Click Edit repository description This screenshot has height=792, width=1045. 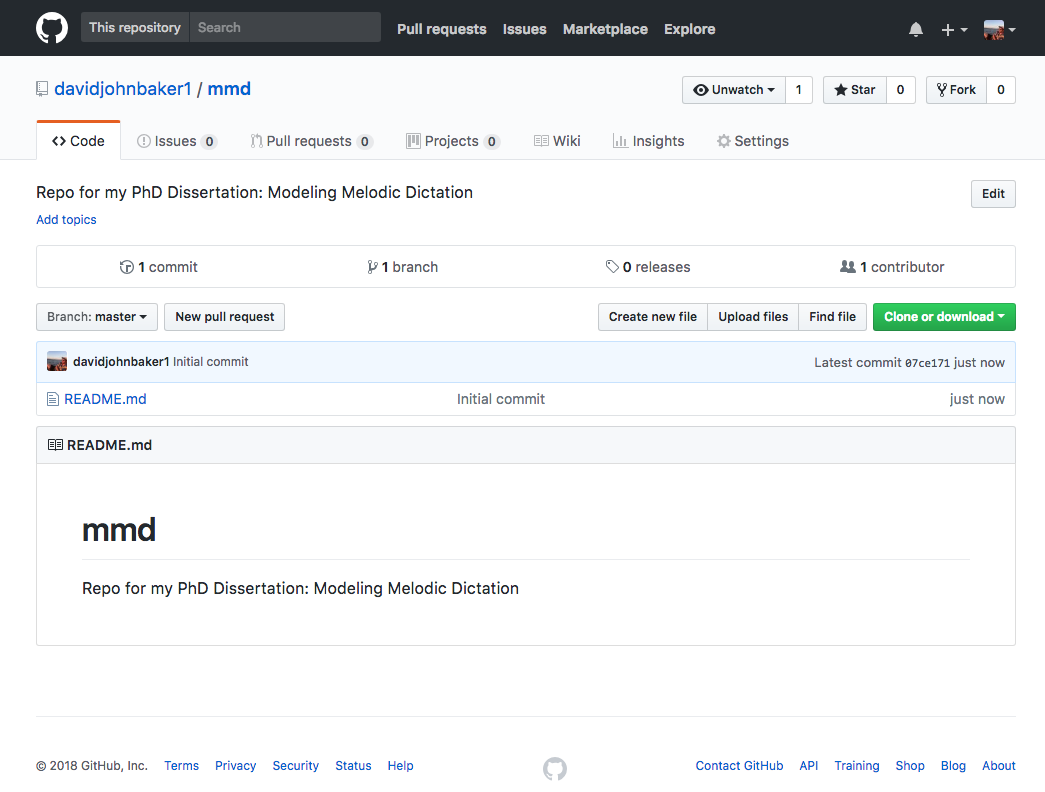click(x=993, y=194)
